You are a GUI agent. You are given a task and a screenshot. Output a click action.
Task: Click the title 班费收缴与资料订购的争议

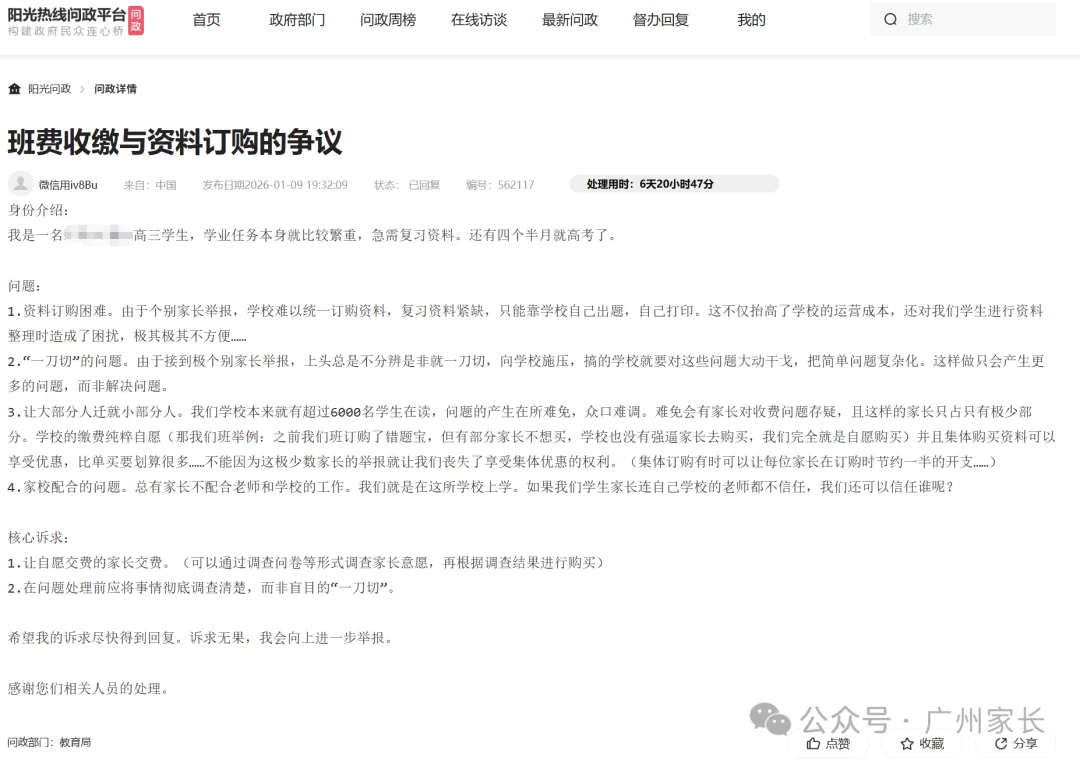click(x=175, y=142)
